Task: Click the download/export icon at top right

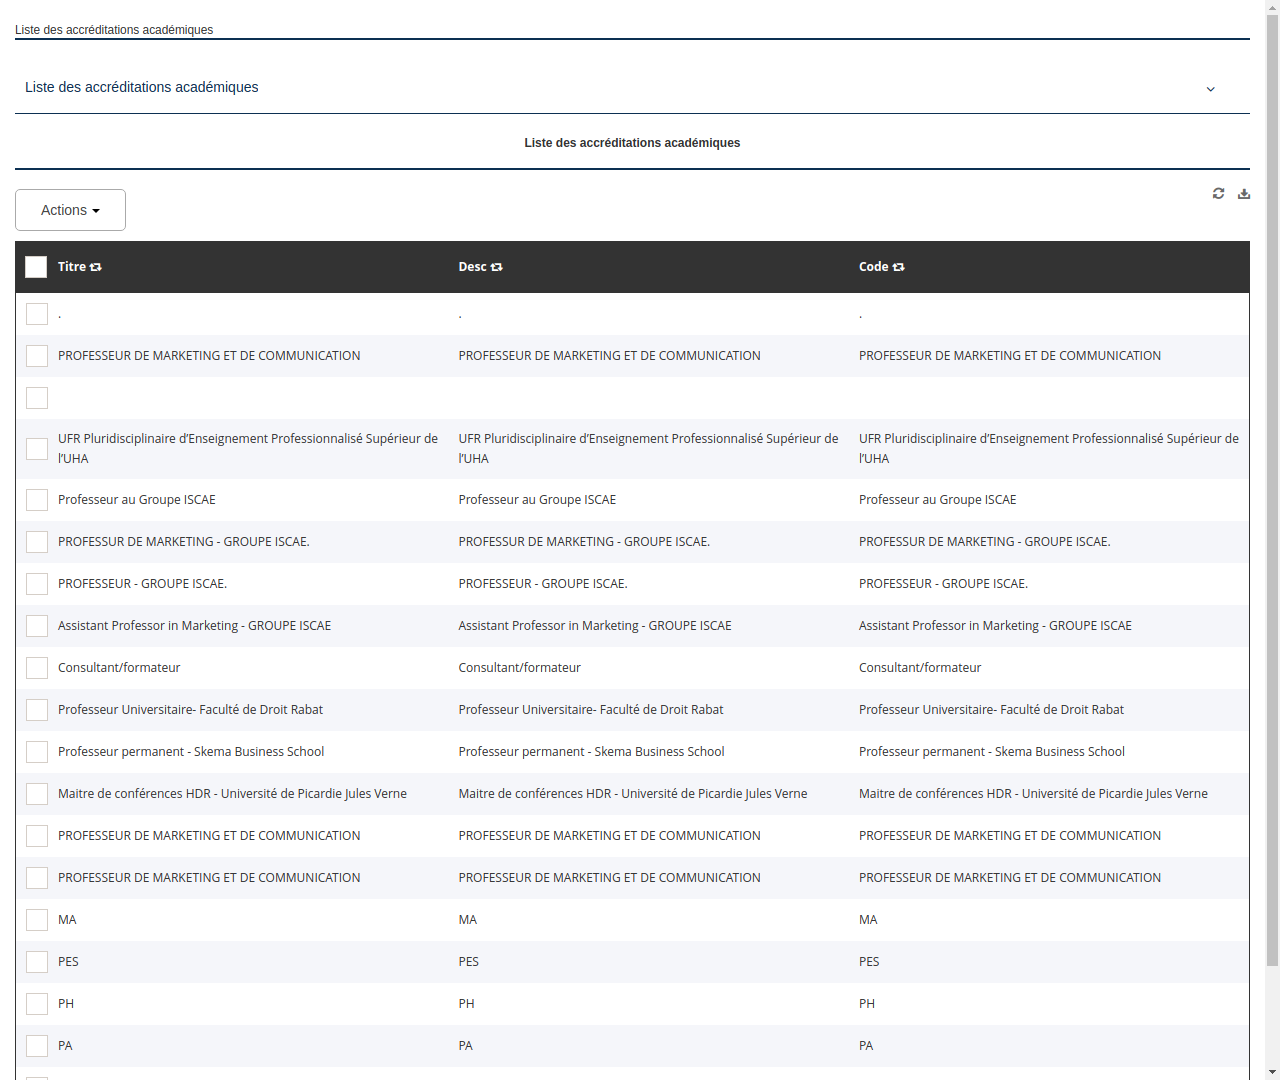Action: [x=1244, y=193]
